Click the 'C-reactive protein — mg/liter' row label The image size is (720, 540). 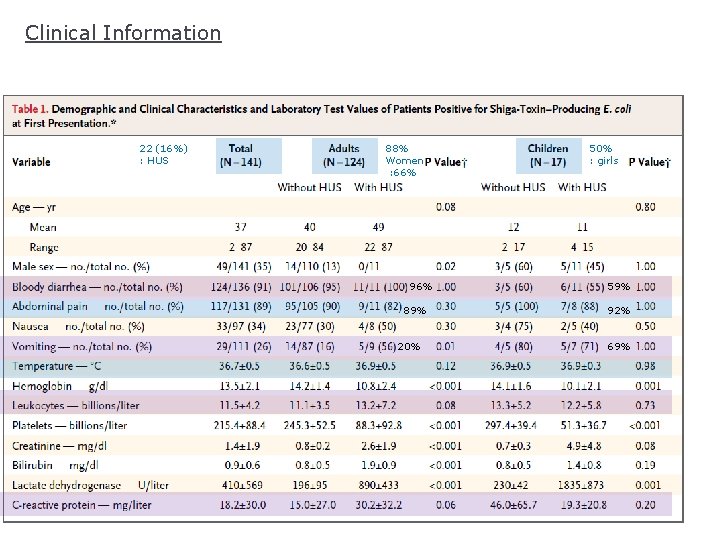[82, 505]
